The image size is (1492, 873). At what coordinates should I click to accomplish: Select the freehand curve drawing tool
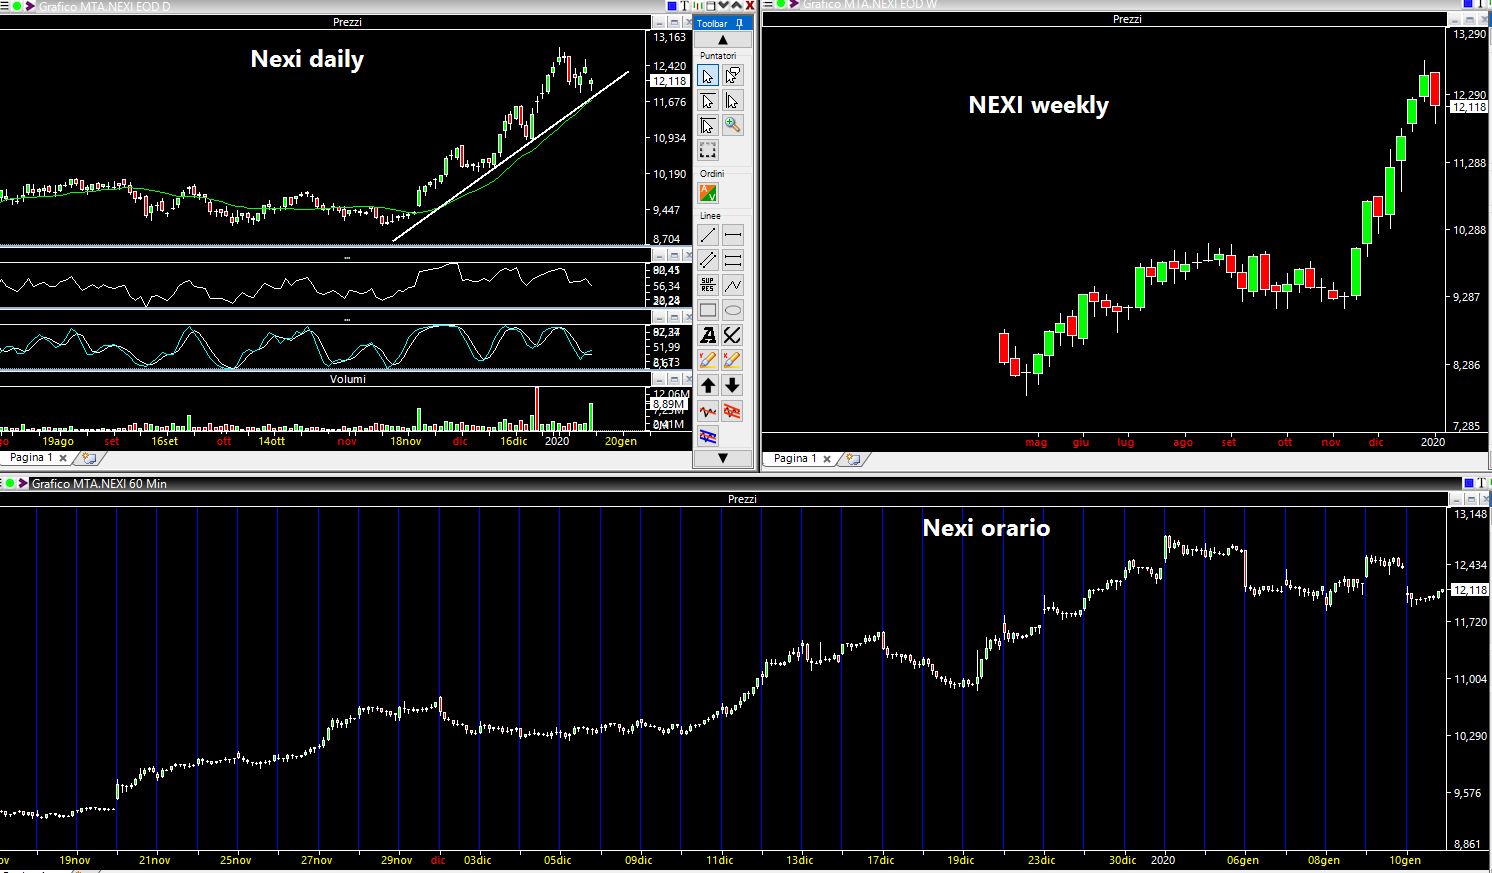coord(733,335)
